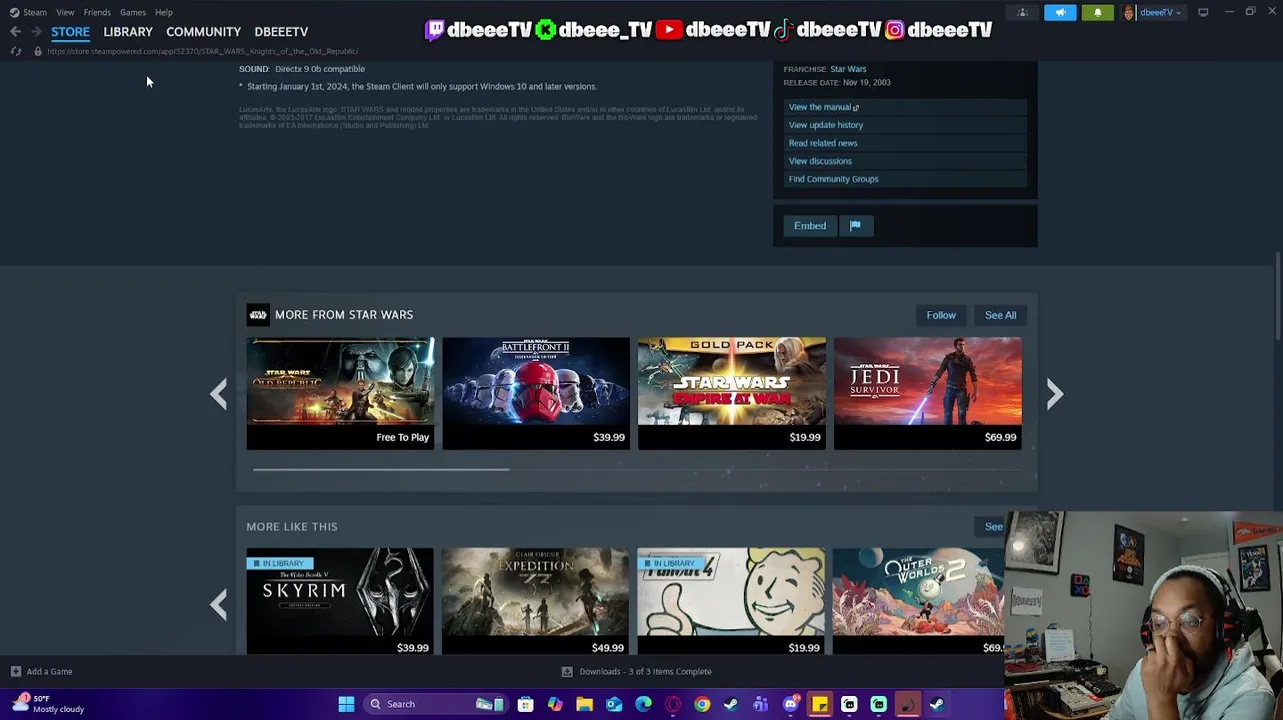Open the Fallout 4 game card

click(732, 602)
